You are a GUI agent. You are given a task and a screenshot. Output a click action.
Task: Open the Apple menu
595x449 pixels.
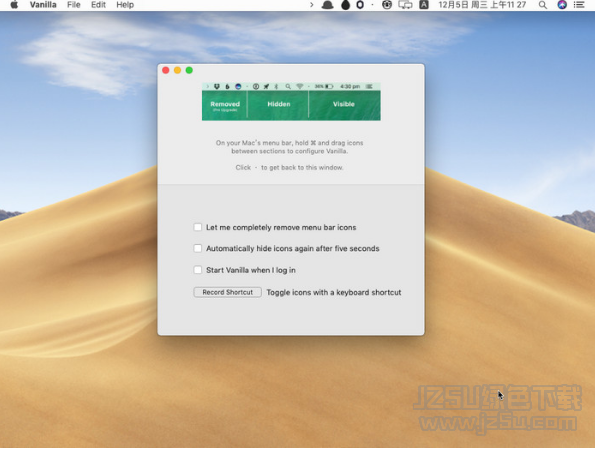click(14, 5)
